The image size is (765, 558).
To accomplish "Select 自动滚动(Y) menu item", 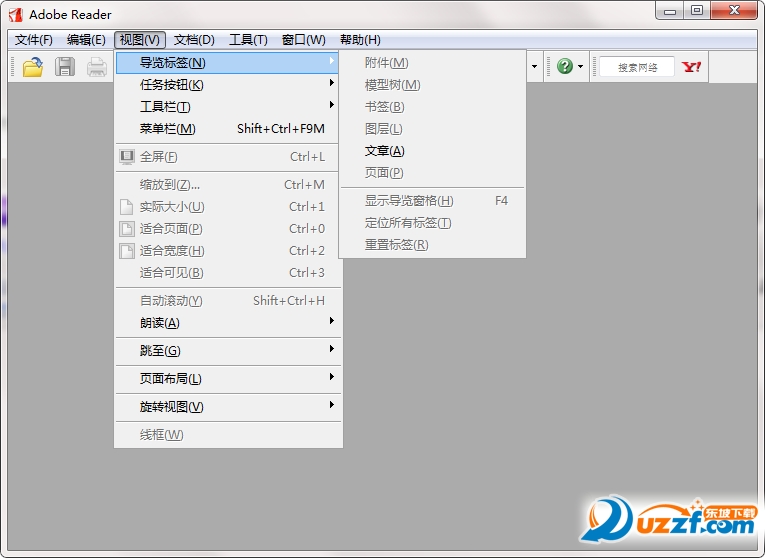I will point(228,301).
